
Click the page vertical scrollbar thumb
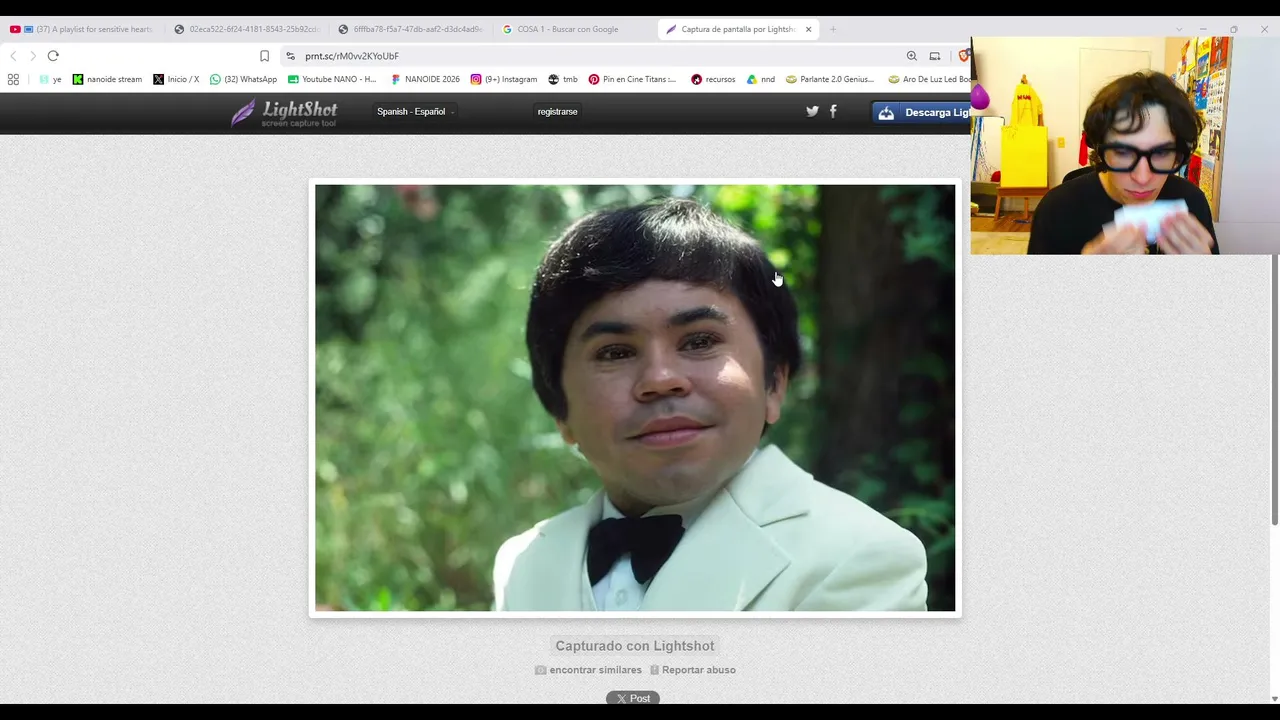(x=1274, y=390)
